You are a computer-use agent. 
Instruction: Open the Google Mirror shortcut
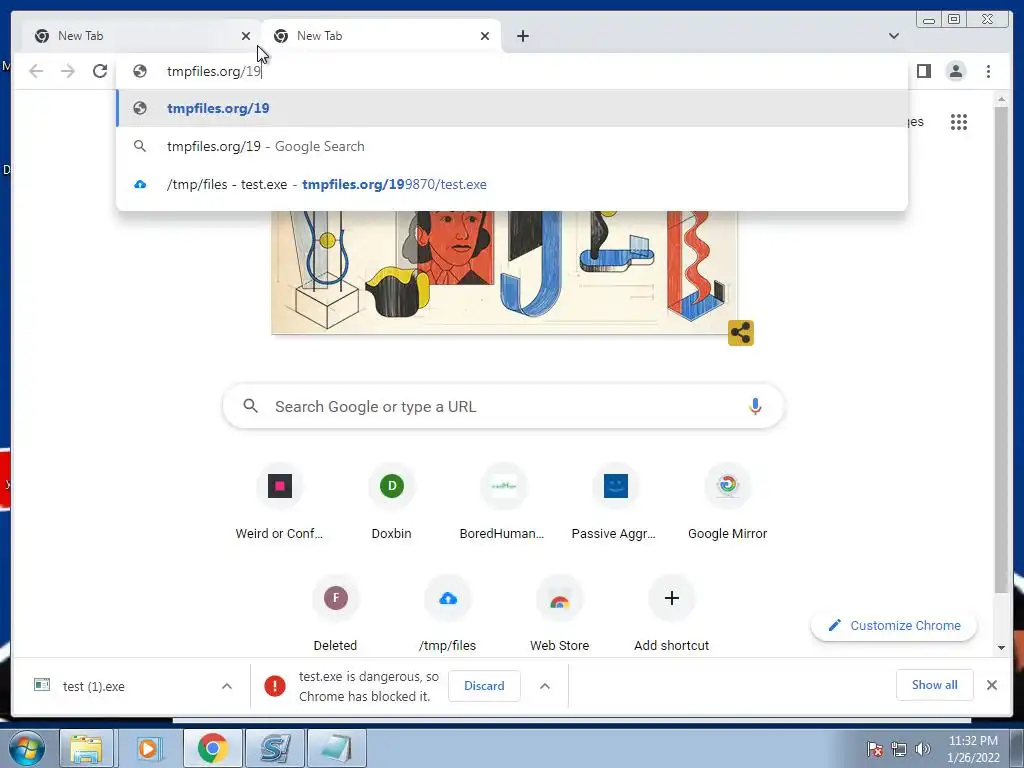click(728, 502)
